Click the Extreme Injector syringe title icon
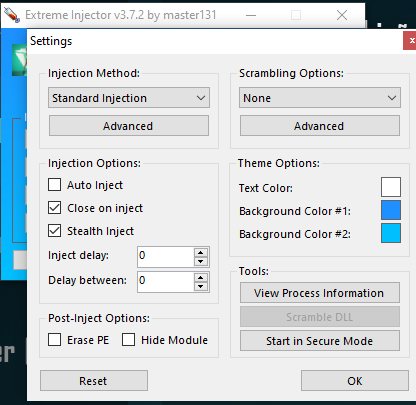The height and width of the screenshot is (405, 416). tap(12, 15)
